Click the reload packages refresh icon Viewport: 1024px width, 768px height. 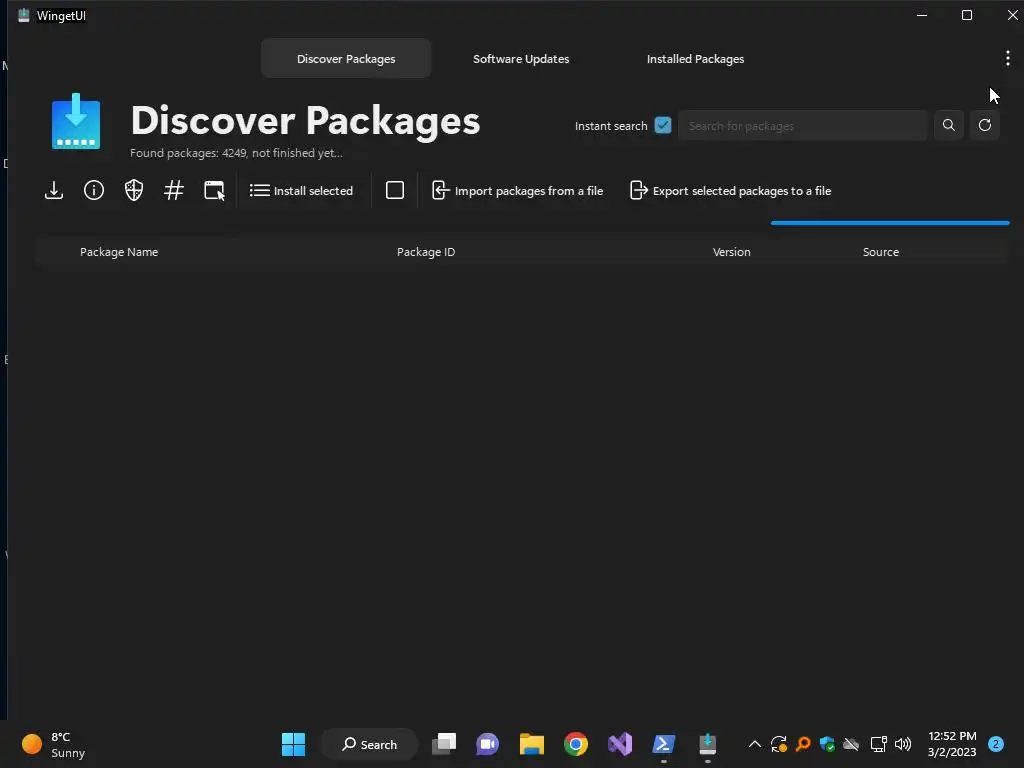coord(985,125)
